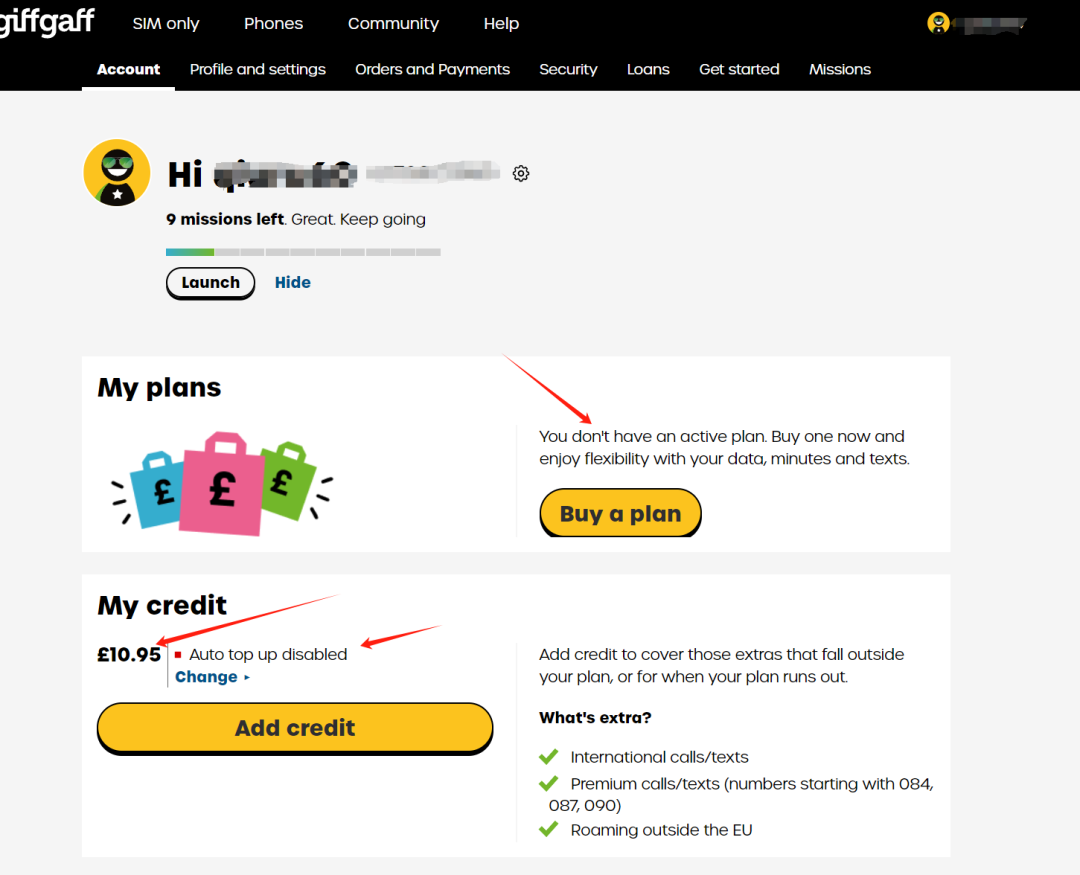Open settings gear next to username

[x=521, y=174]
